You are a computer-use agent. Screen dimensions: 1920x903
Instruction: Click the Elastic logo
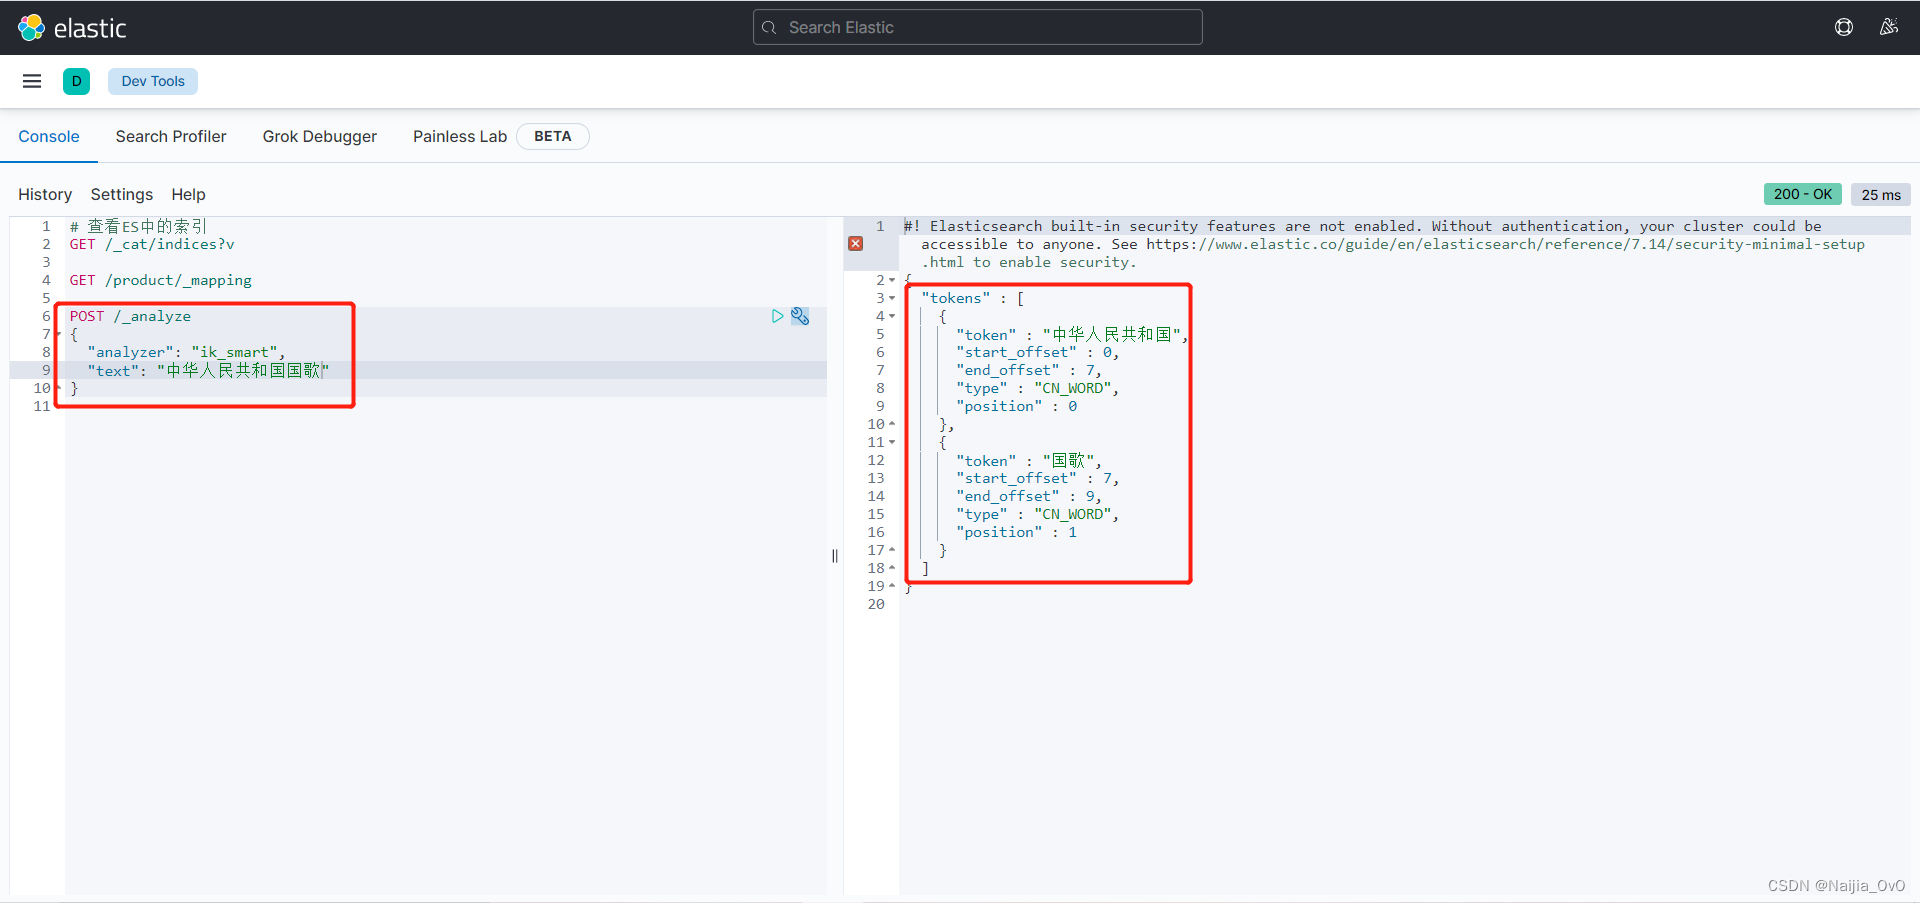(x=72, y=28)
